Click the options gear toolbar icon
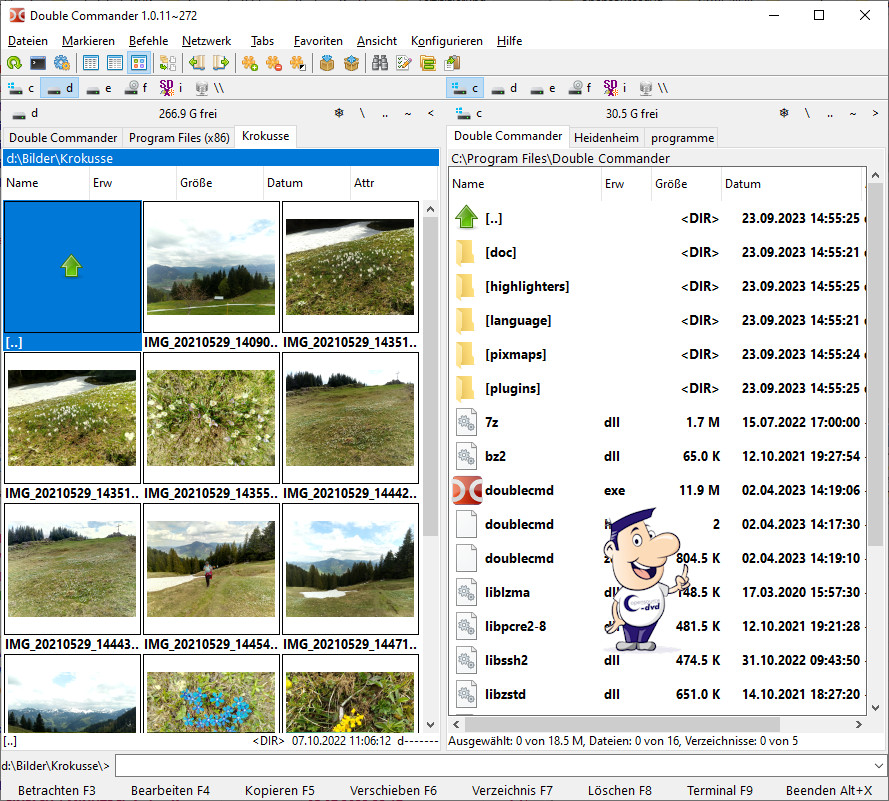The height and width of the screenshot is (801, 889). point(62,63)
